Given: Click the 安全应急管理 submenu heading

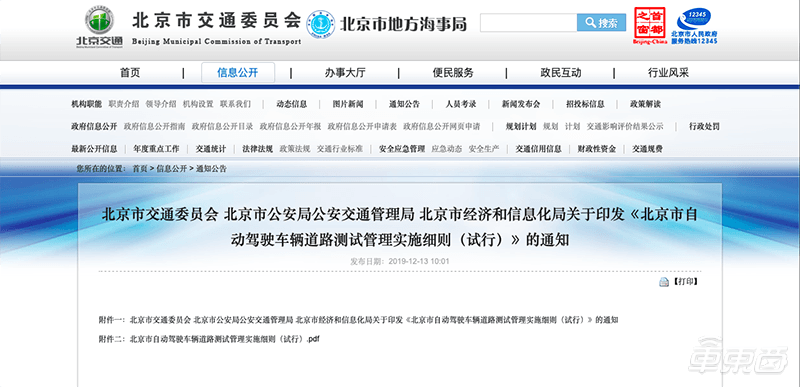Looking at the screenshot, I should (402, 149).
